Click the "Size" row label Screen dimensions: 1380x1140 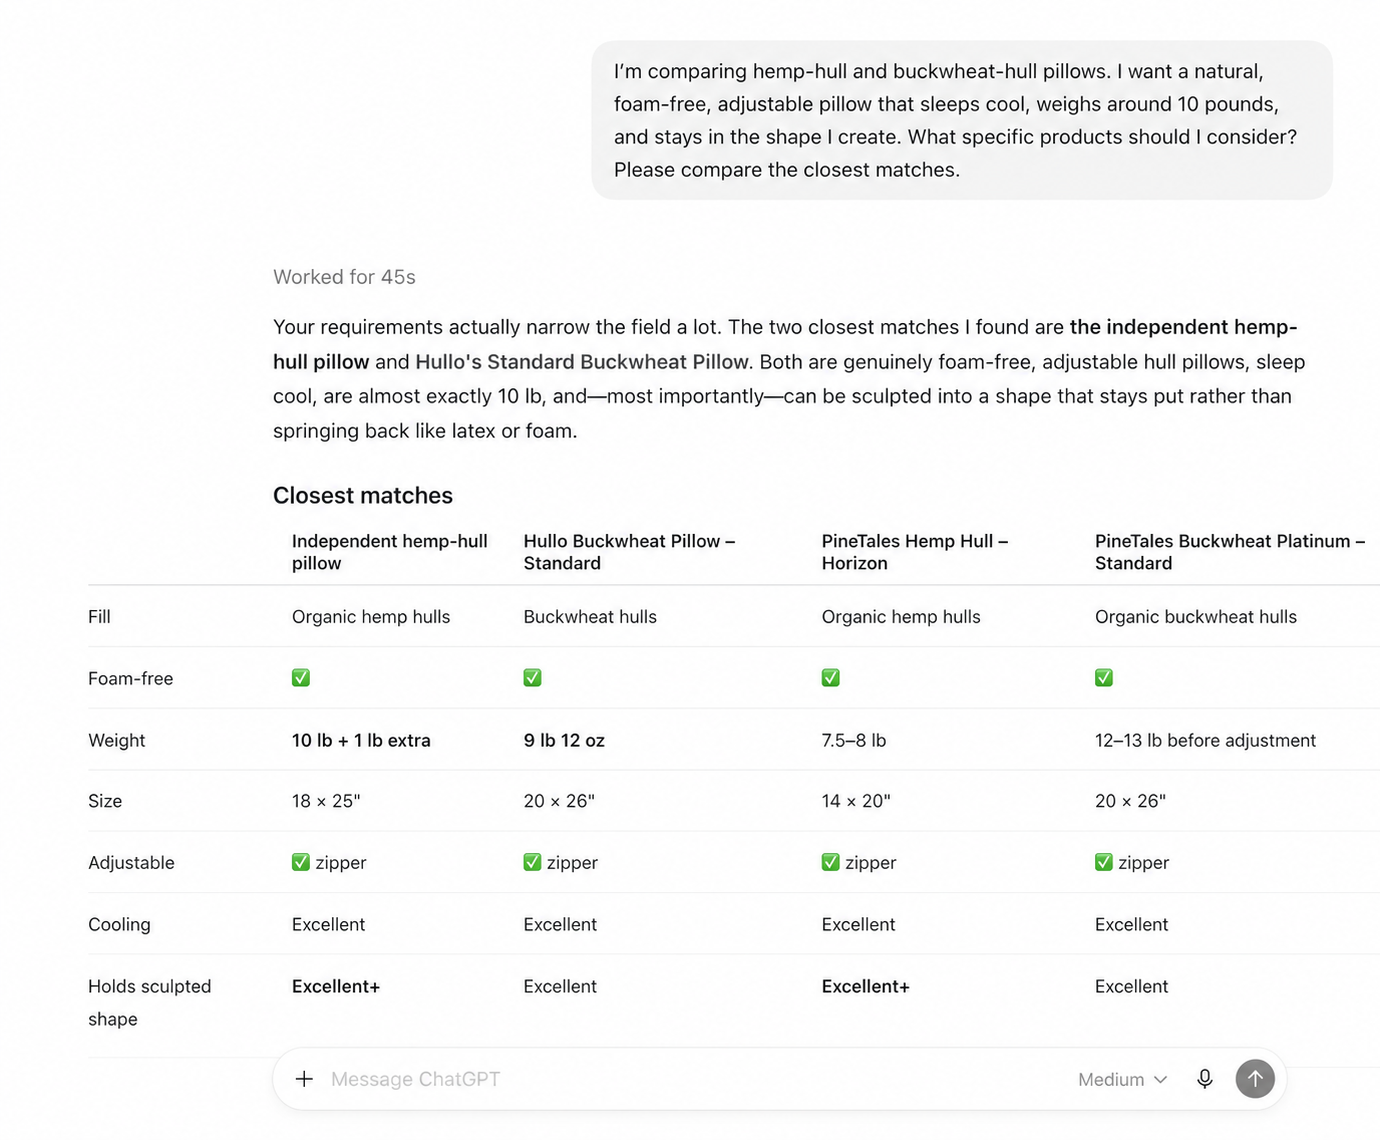[105, 801]
